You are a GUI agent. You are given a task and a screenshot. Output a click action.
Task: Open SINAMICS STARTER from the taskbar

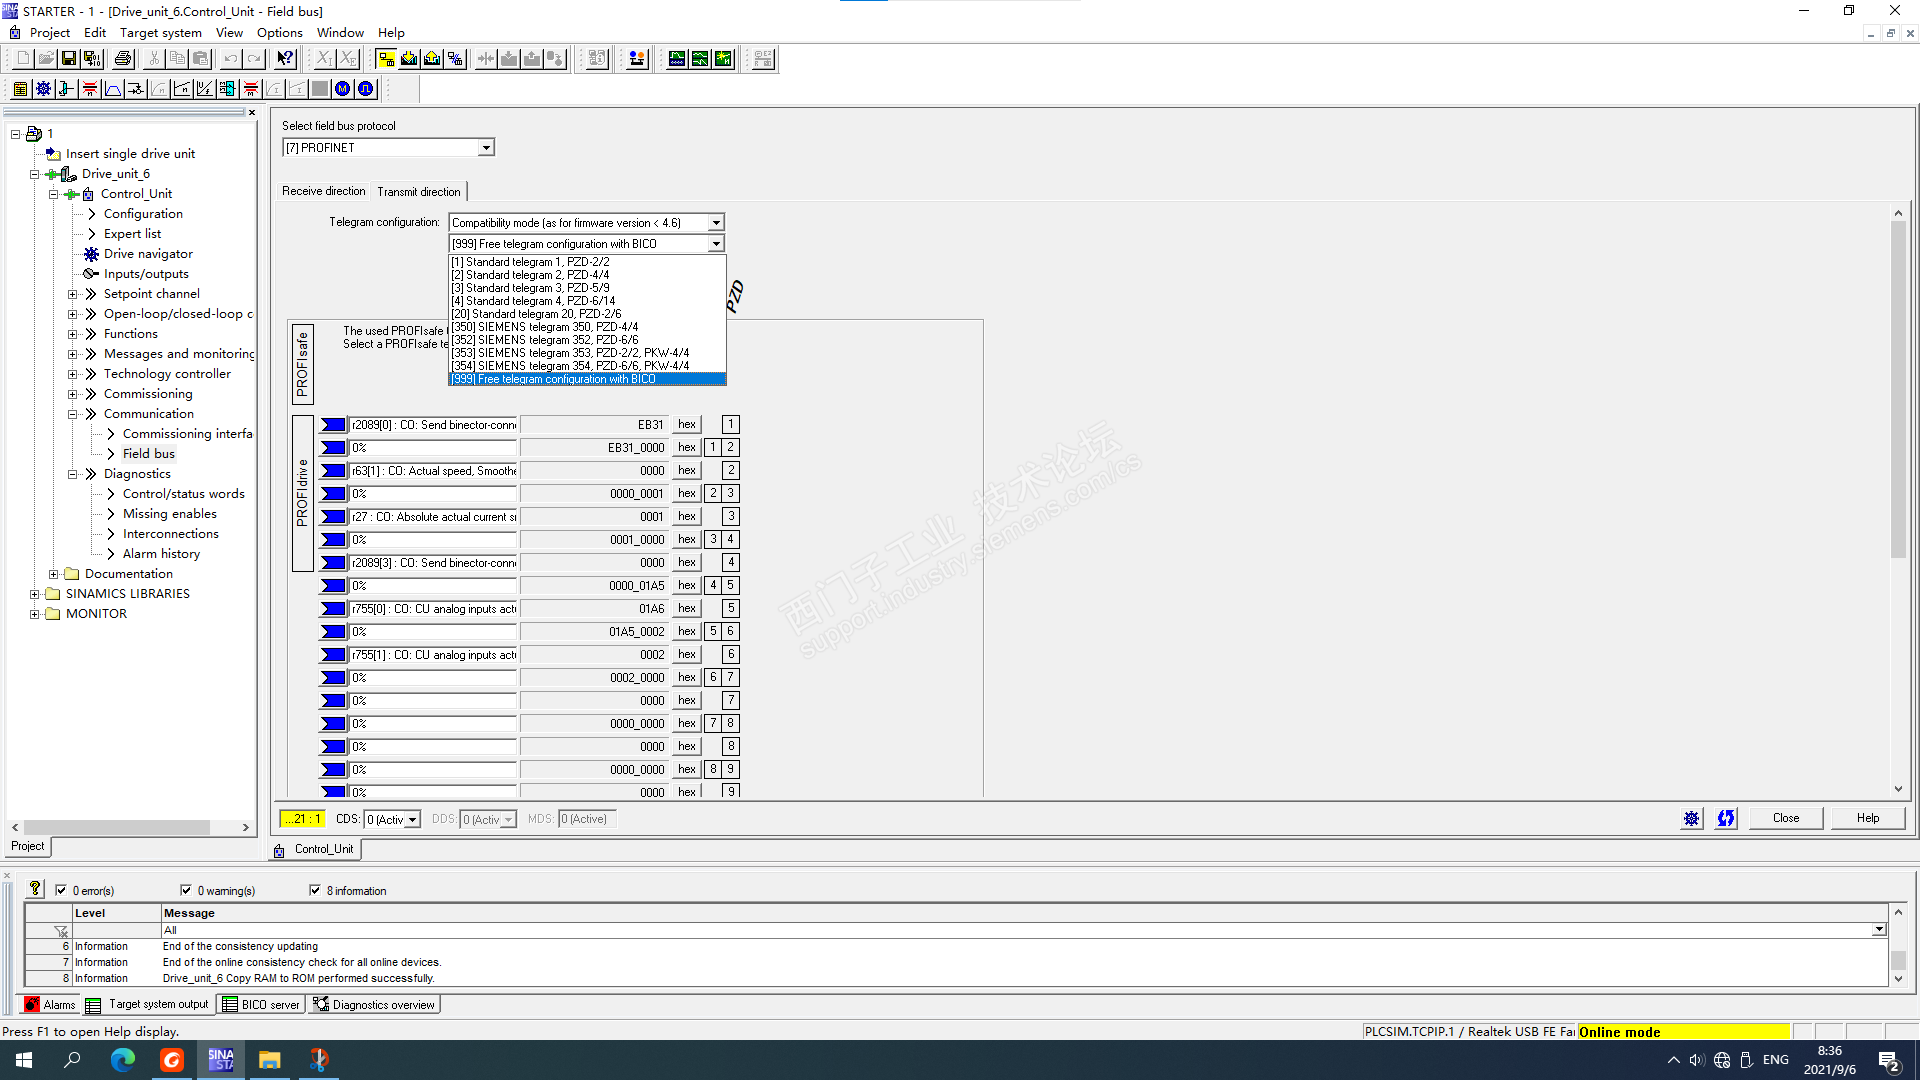click(x=221, y=1060)
